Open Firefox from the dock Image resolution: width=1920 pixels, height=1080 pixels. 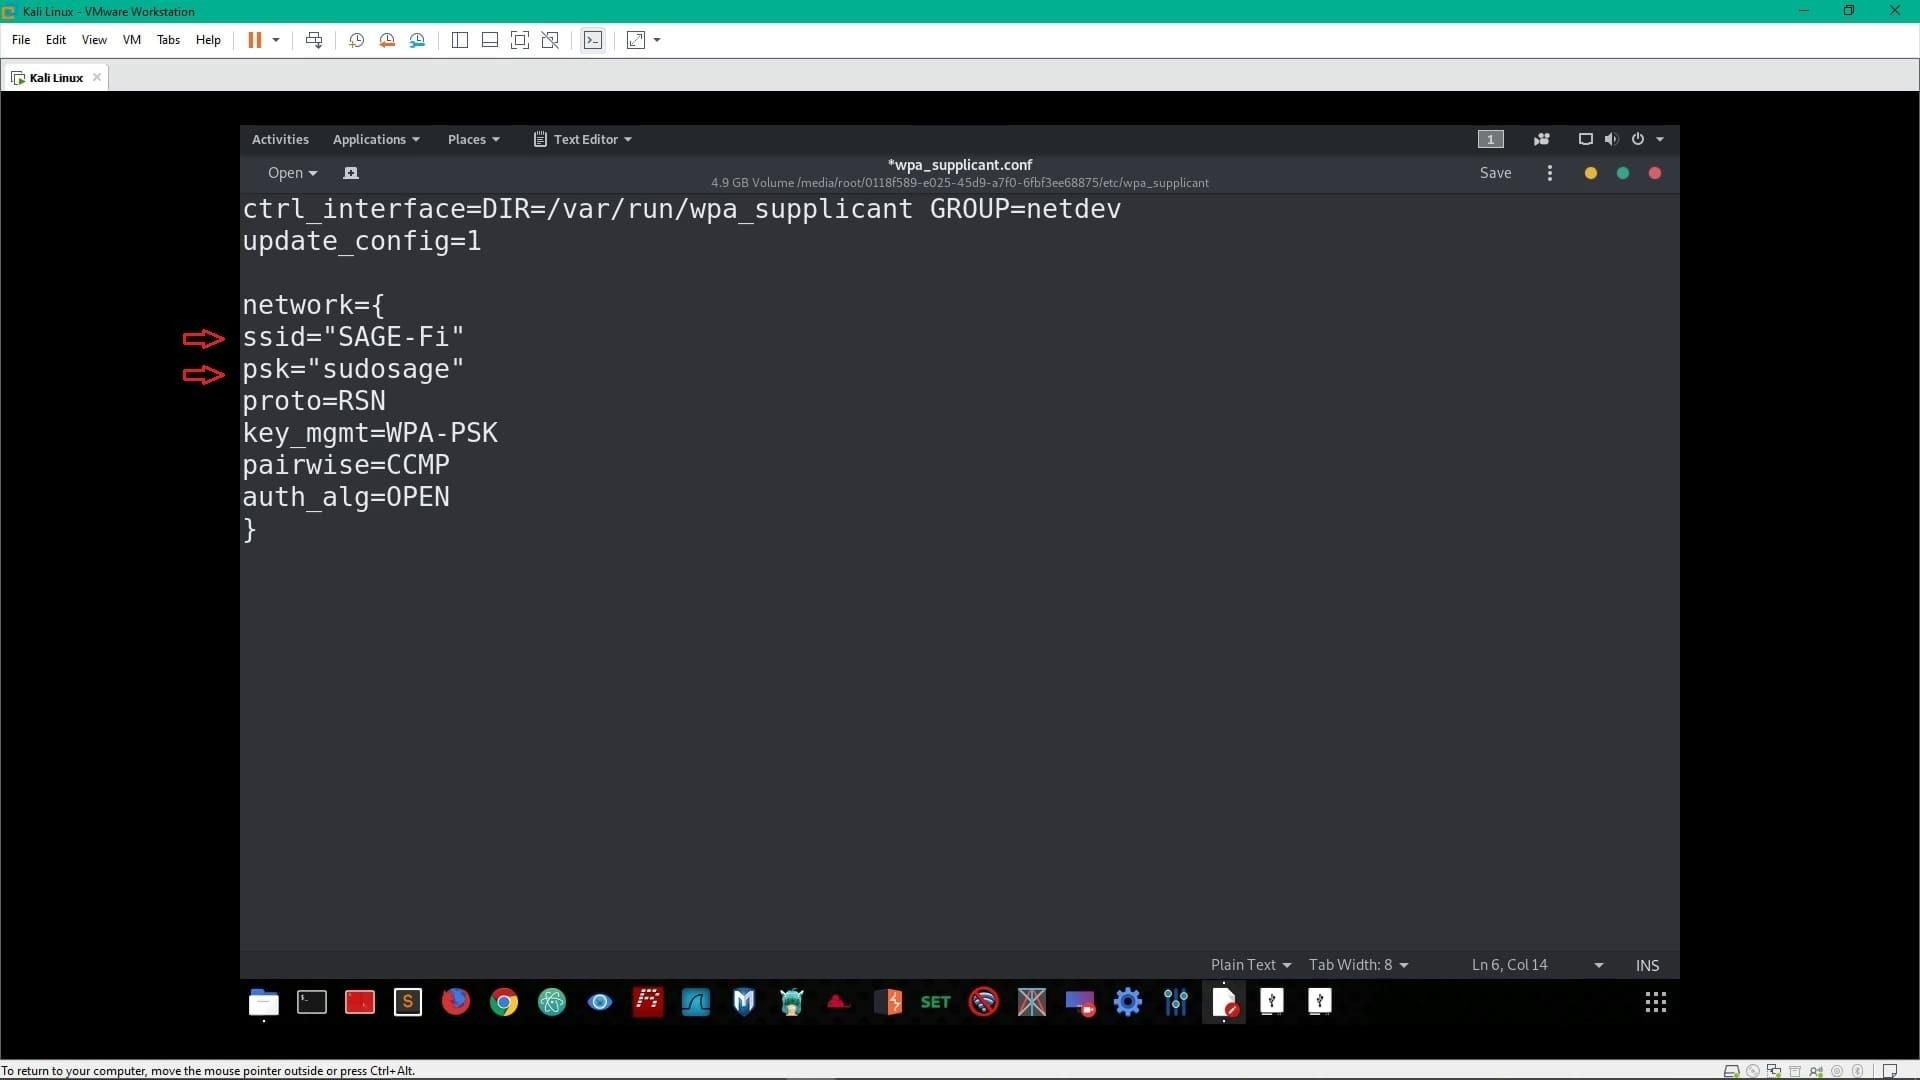pyautogui.click(x=456, y=1002)
